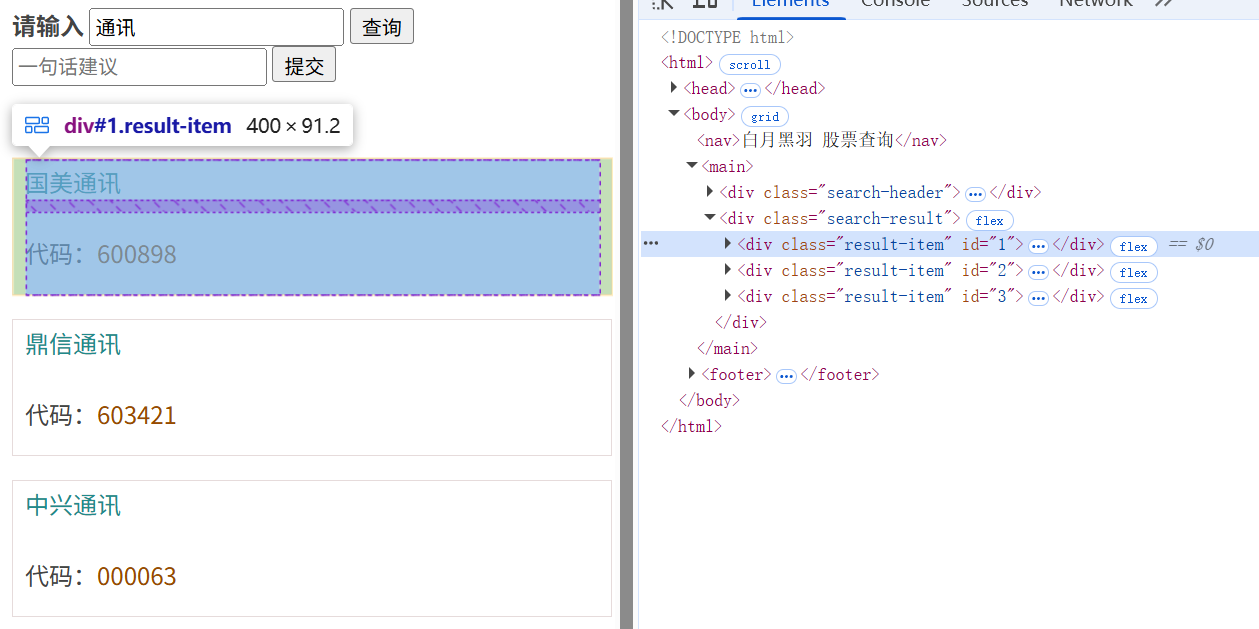The width and height of the screenshot is (1259, 629).
Task: Click the 国美通讯 result title
Action: tap(73, 183)
